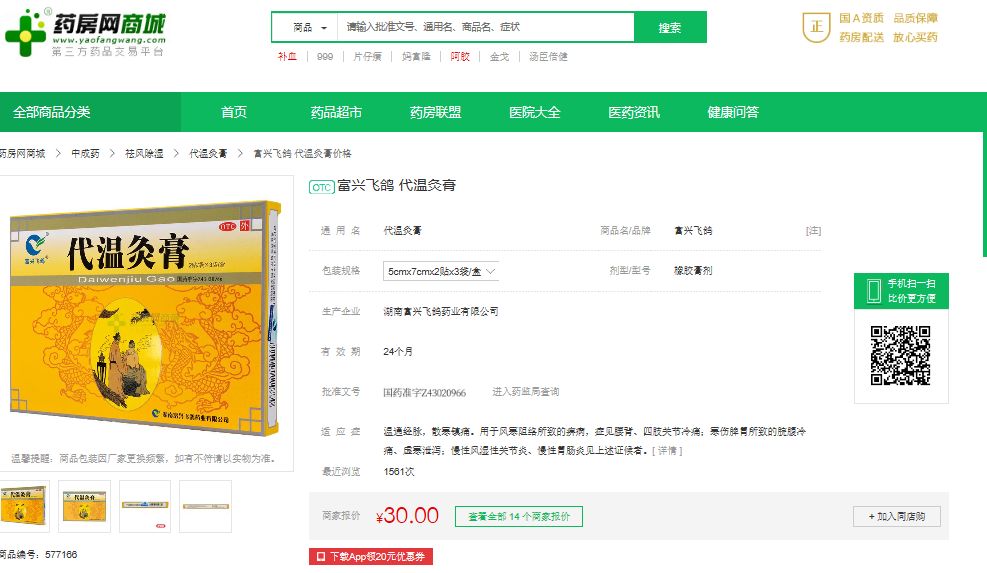This screenshot has width=987, height=573.
Task: Click the 祛风除湿 breadcrumb link
Action: pyautogui.click(x=144, y=153)
